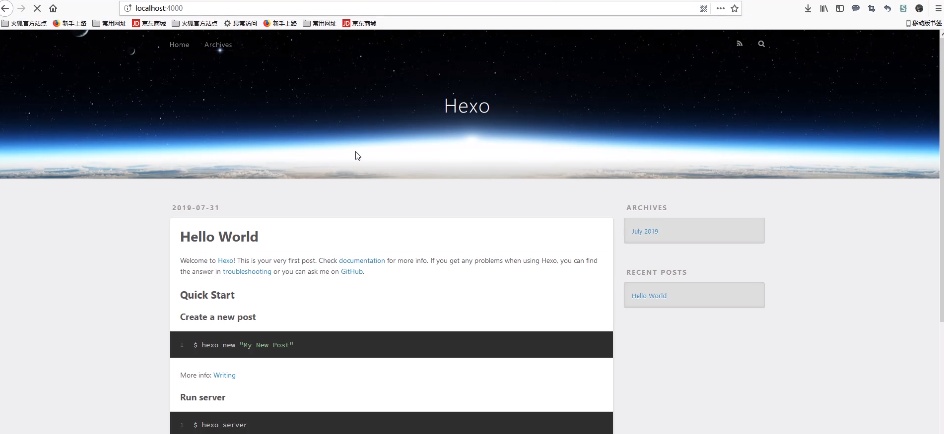Click the chat bubble toolbar icon

point(856,8)
